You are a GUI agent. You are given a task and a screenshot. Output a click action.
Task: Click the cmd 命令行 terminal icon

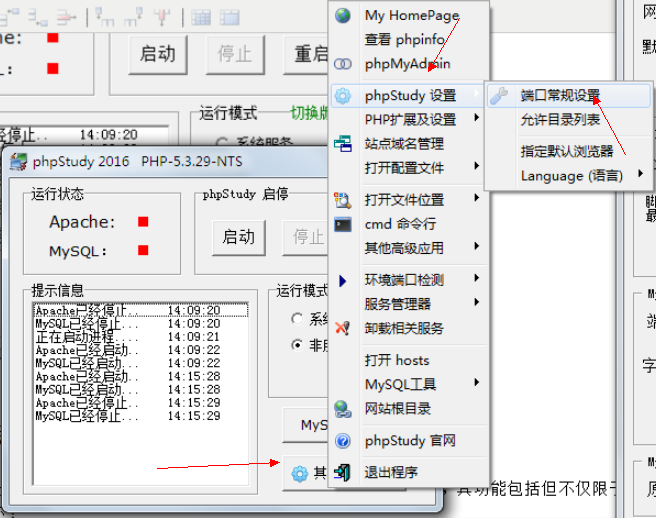[x=343, y=224]
